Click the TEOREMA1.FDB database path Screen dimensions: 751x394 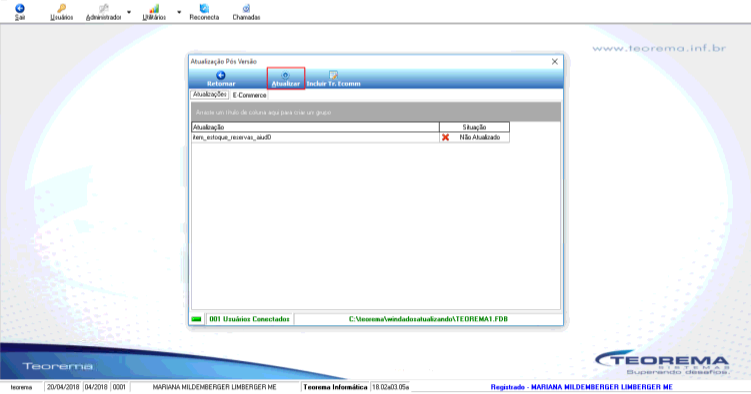[428, 319]
